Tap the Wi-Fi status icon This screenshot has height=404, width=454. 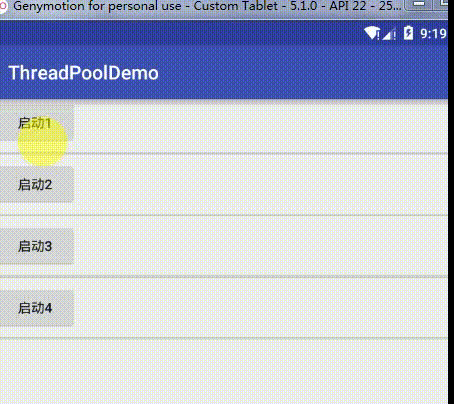pyautogui.click(x=372, y=33)
